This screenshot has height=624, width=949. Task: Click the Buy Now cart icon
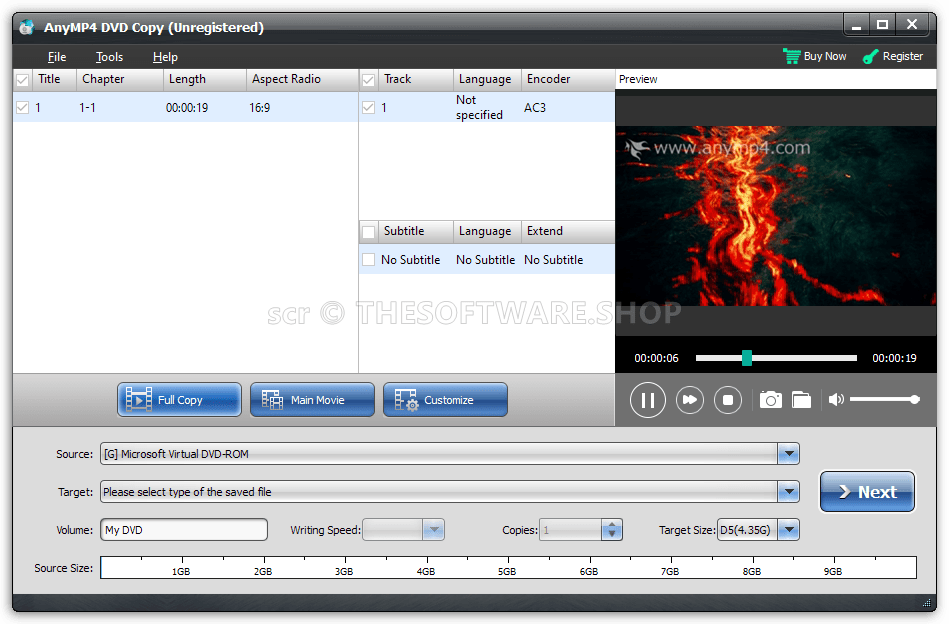[x=792, y=56]
